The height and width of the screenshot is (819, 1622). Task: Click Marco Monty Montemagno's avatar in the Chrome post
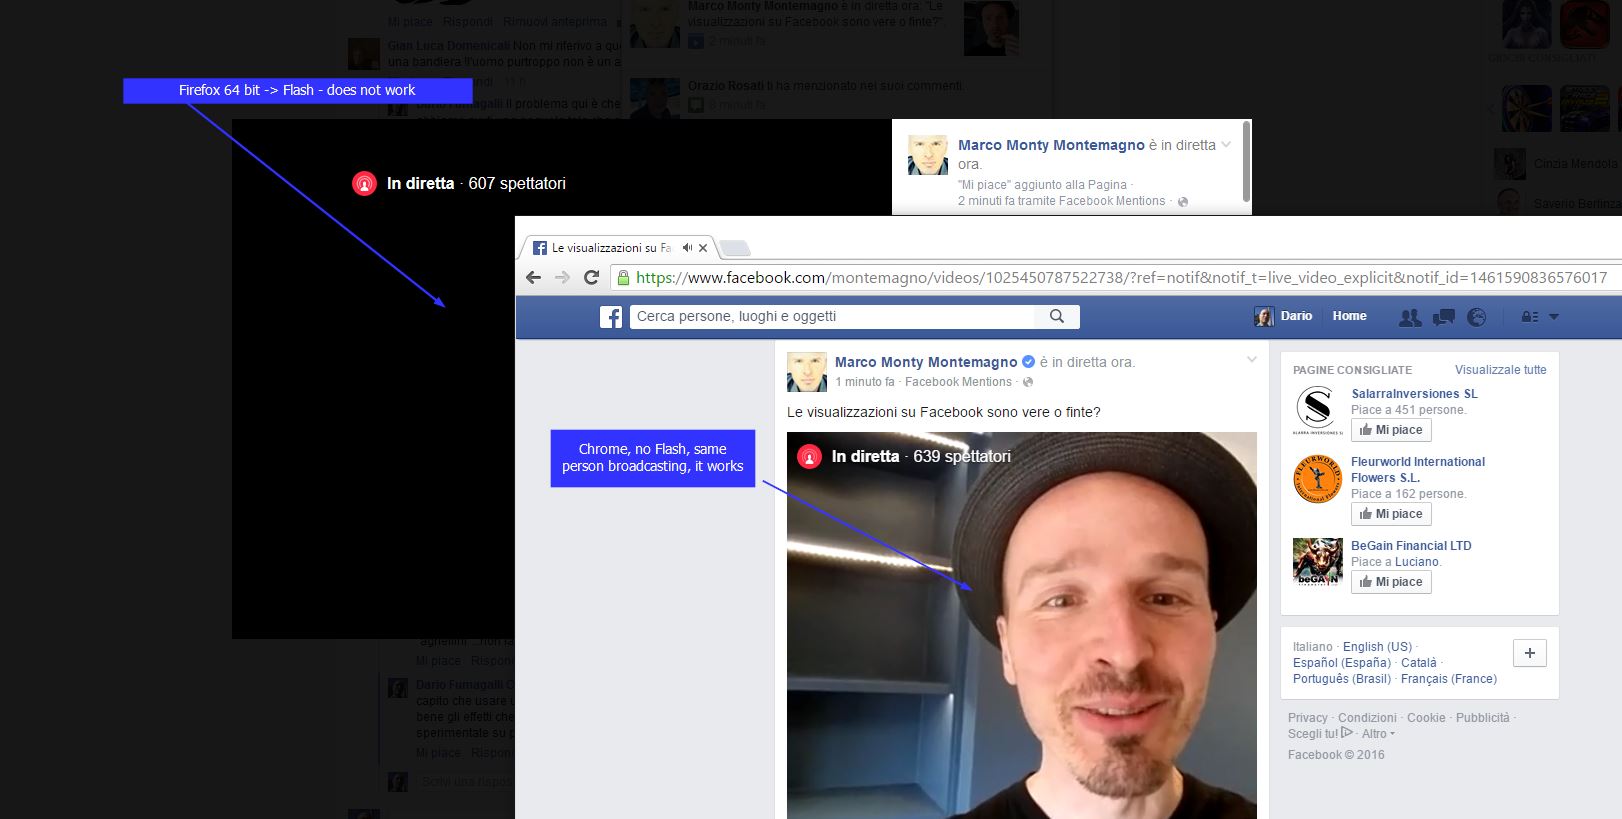807,372
